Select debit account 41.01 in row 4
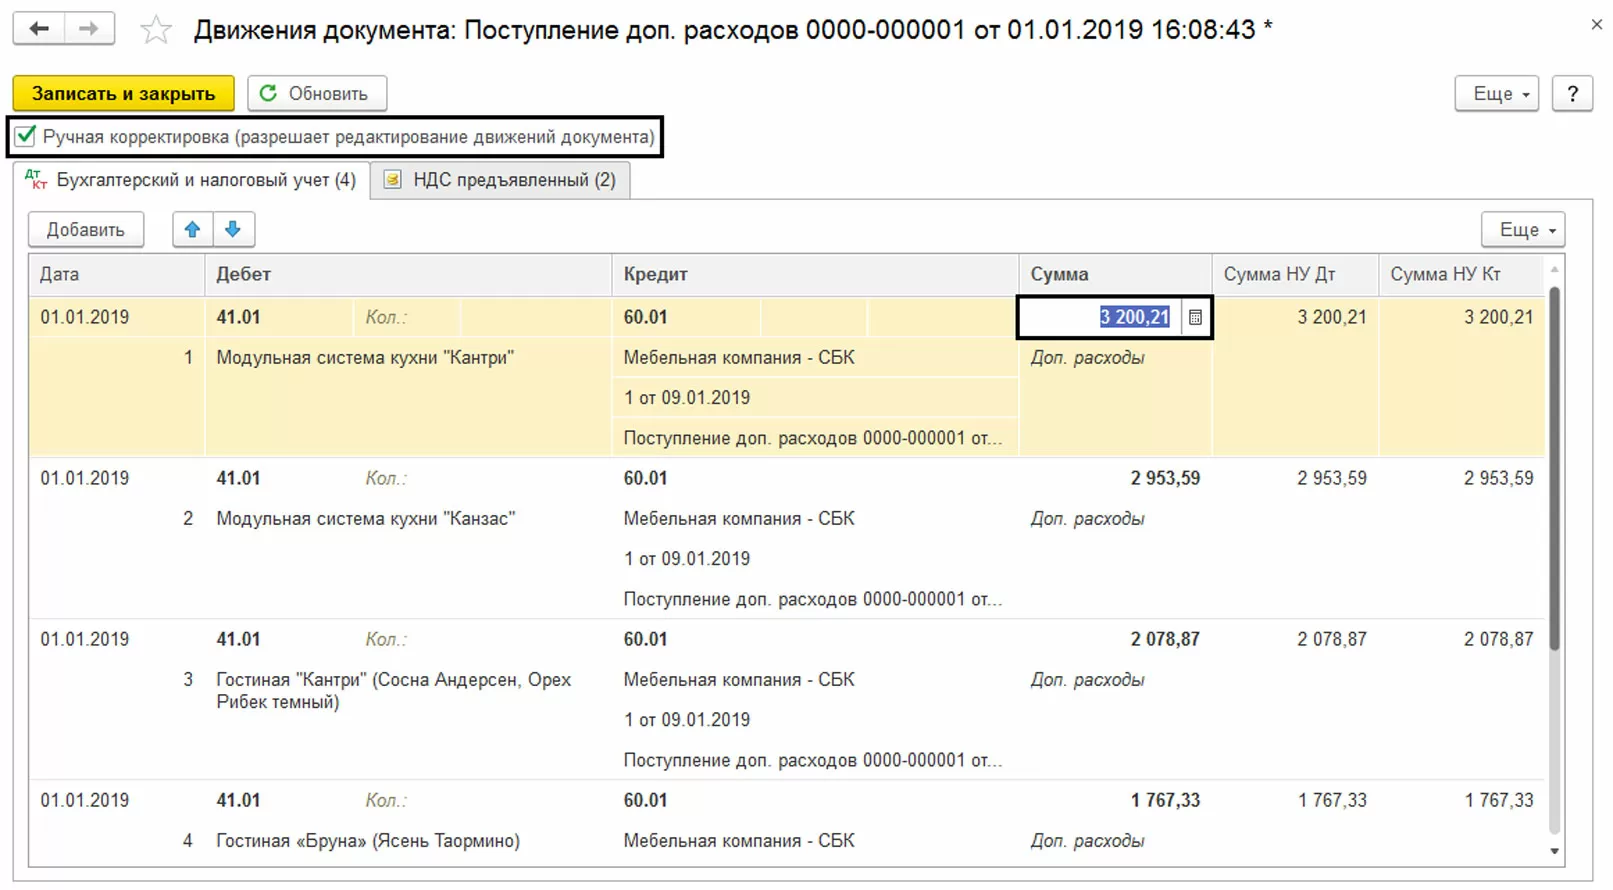The height and width of the screenshot is (890, 1613). click(238, 800)
